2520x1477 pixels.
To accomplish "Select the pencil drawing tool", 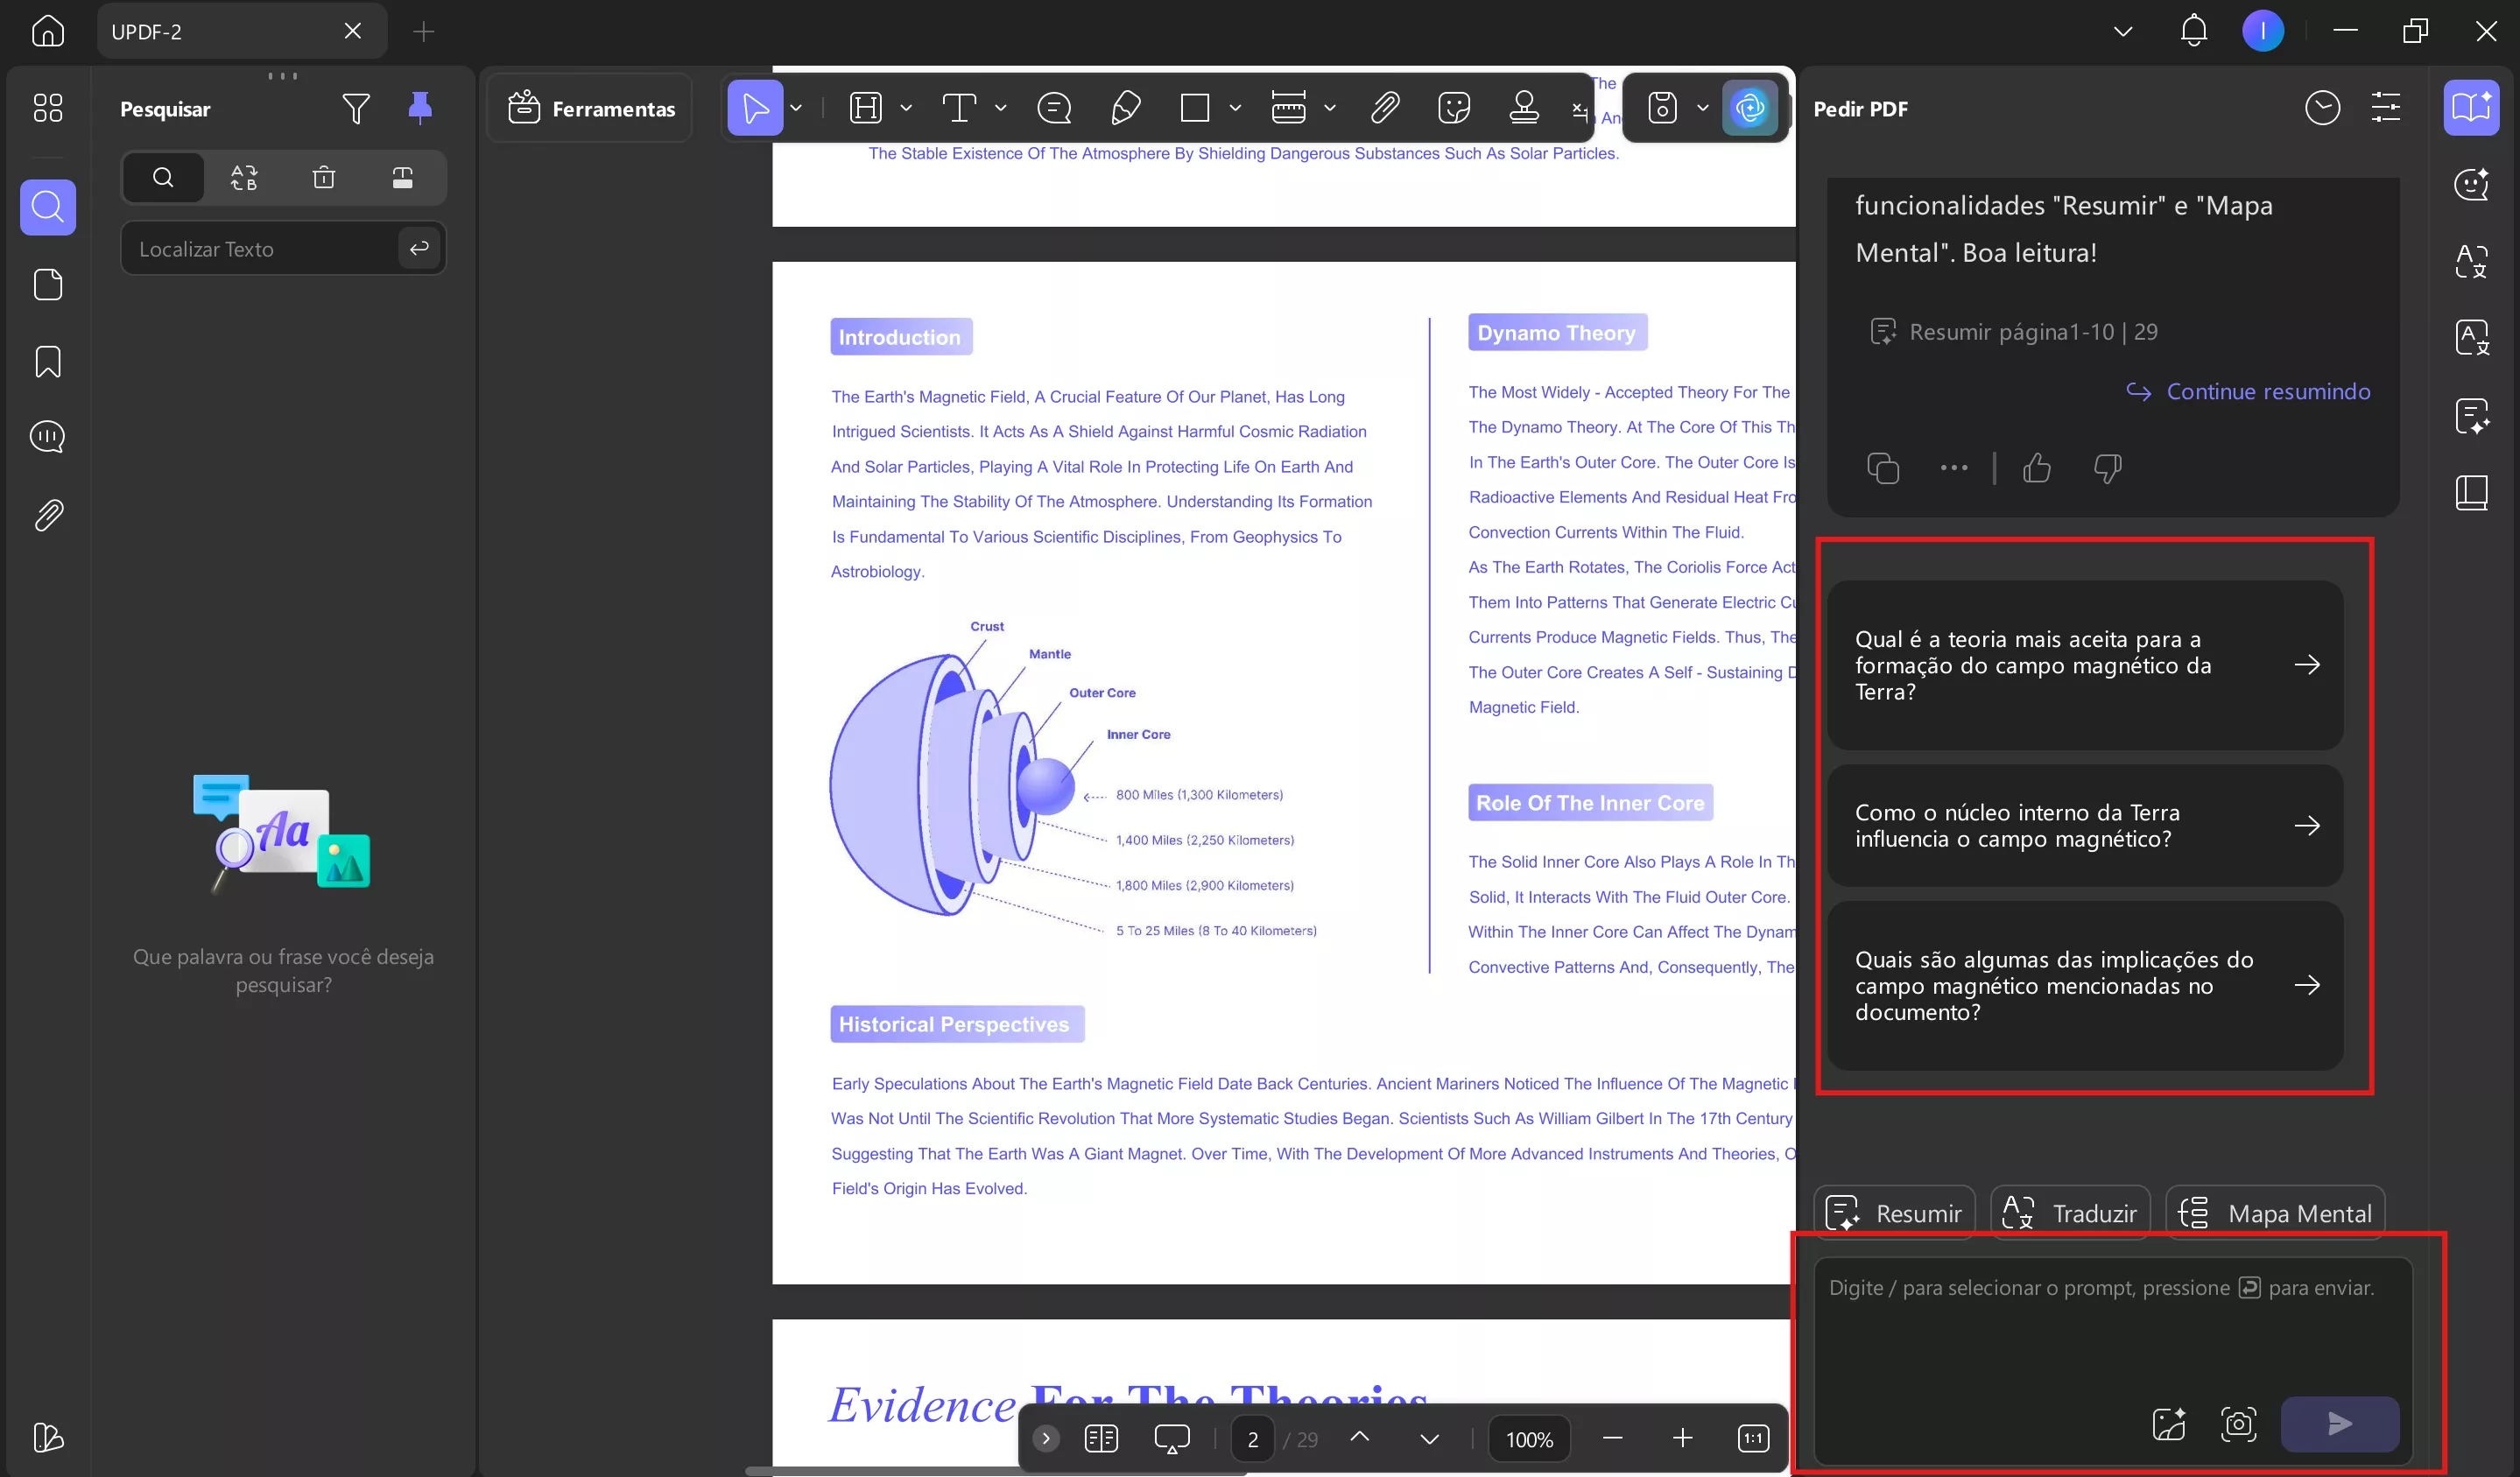I will (1125, 108).
